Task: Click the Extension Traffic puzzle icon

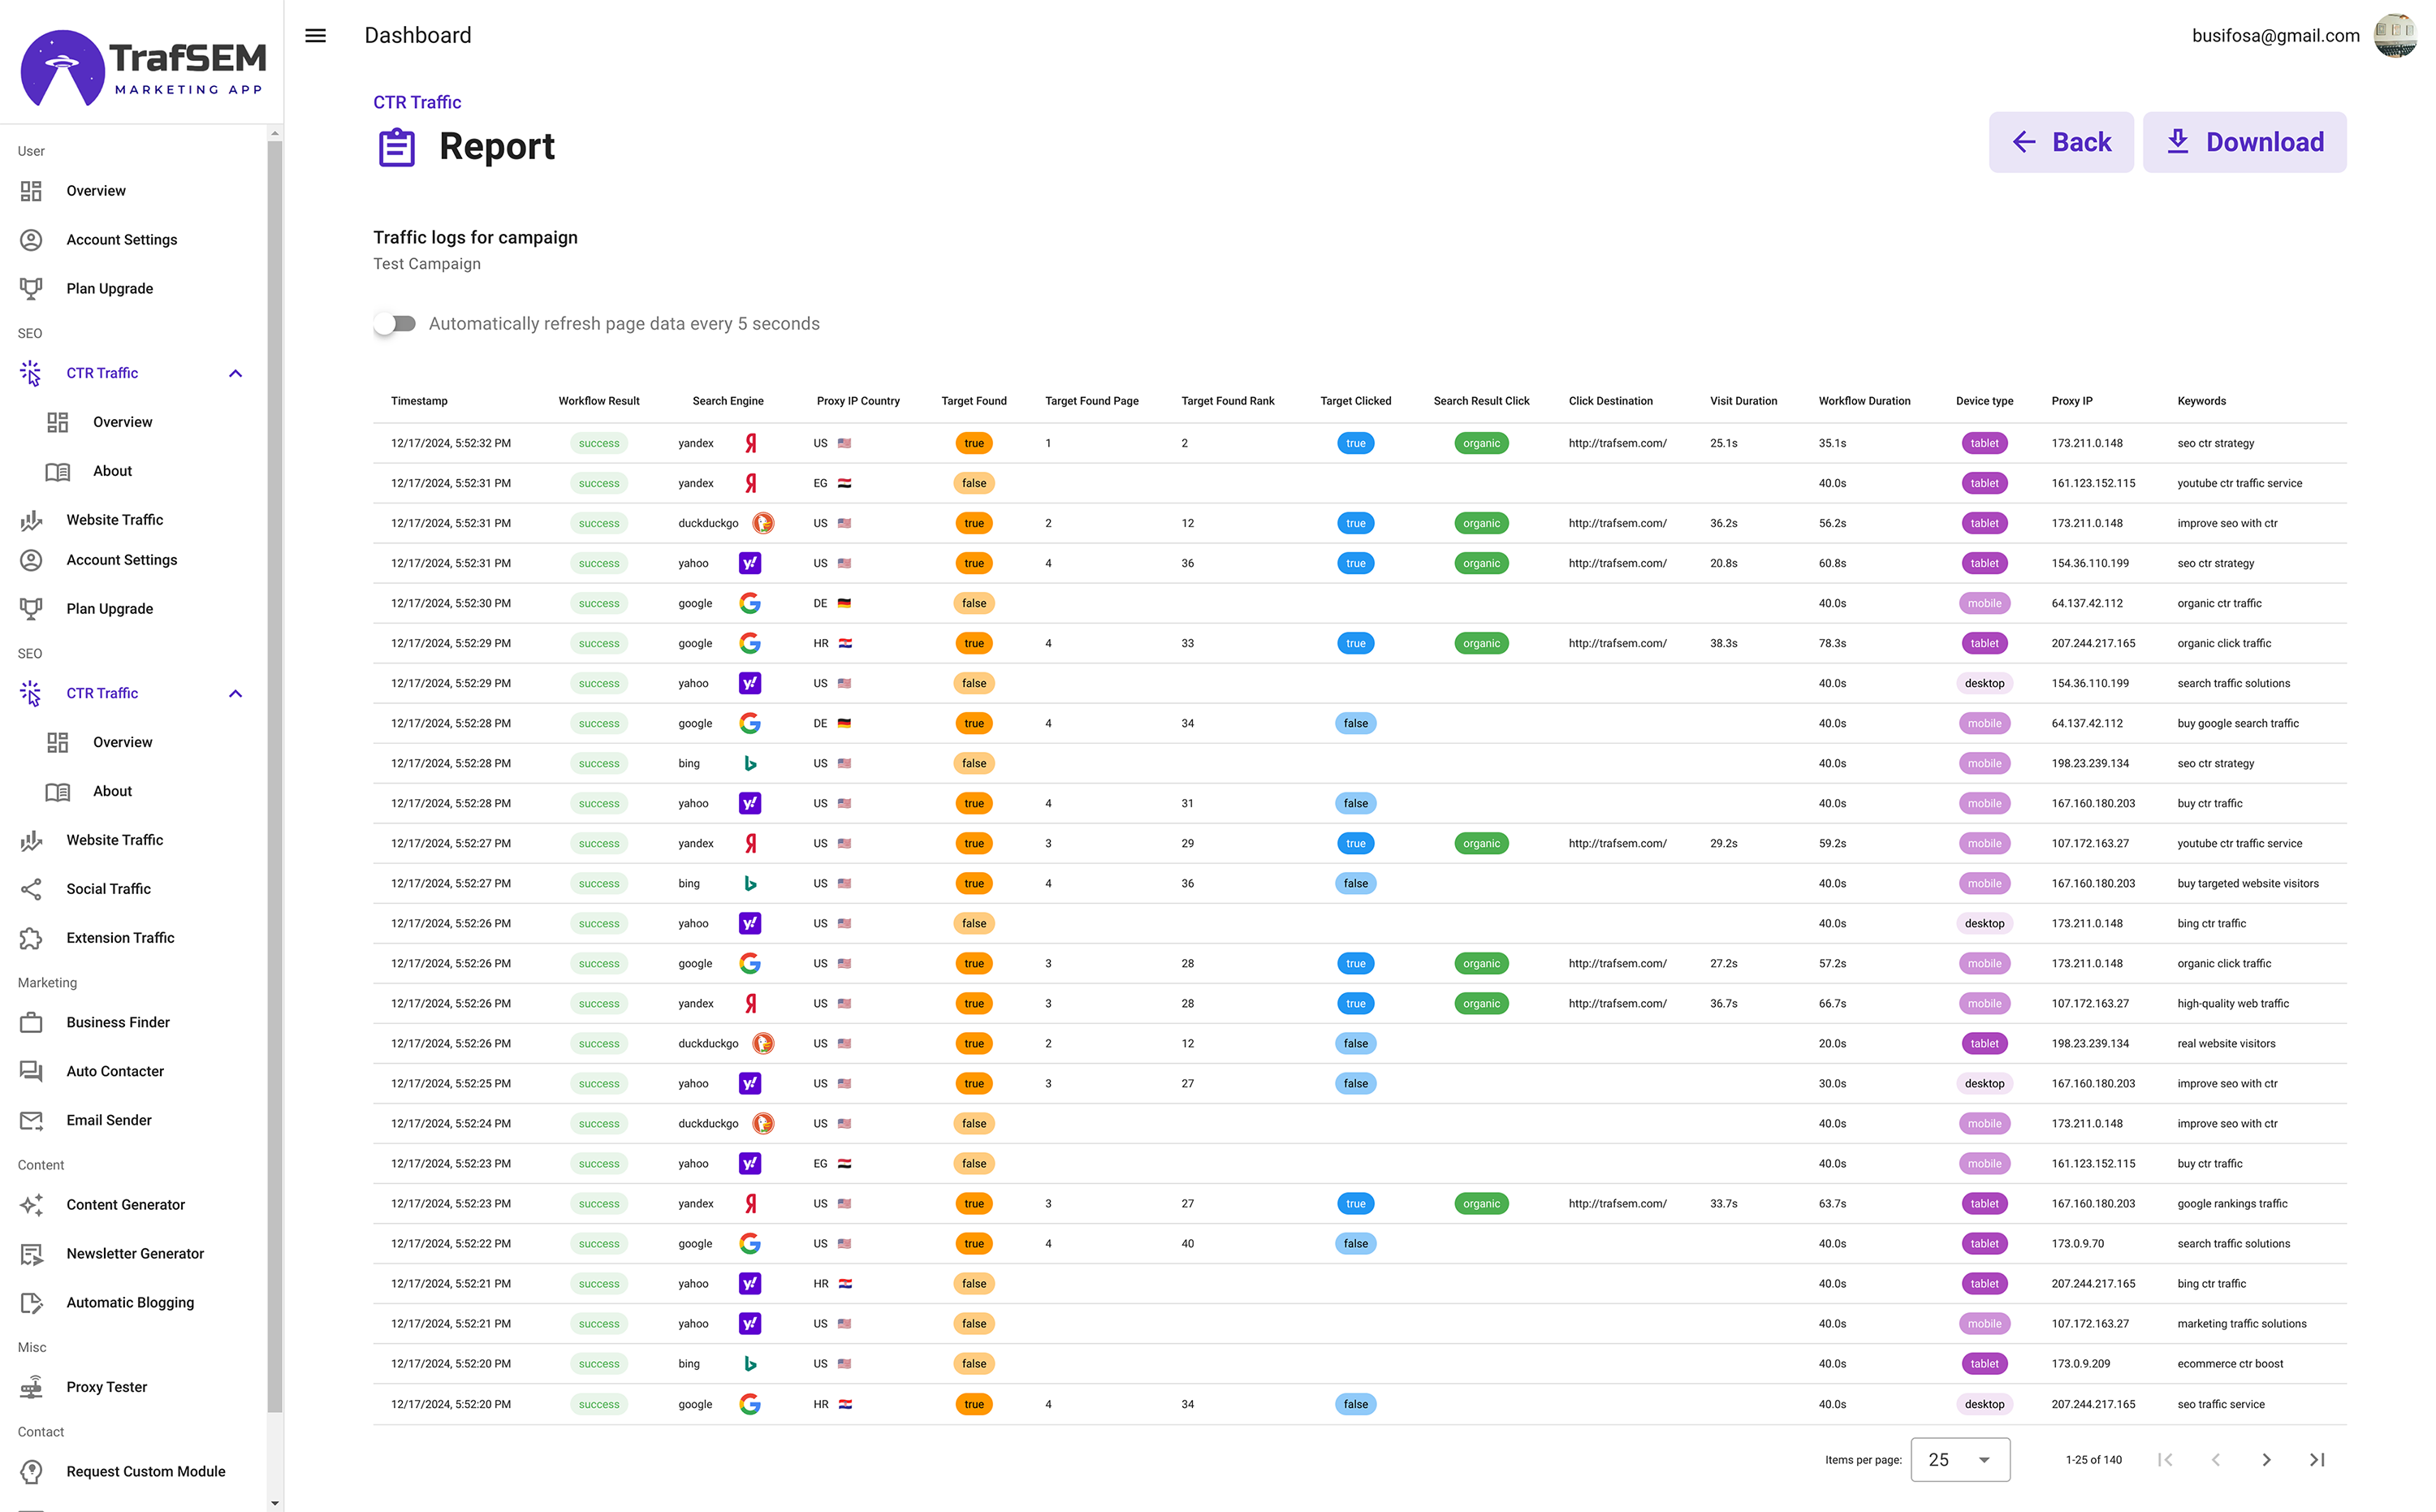Action: pos(31,938)
